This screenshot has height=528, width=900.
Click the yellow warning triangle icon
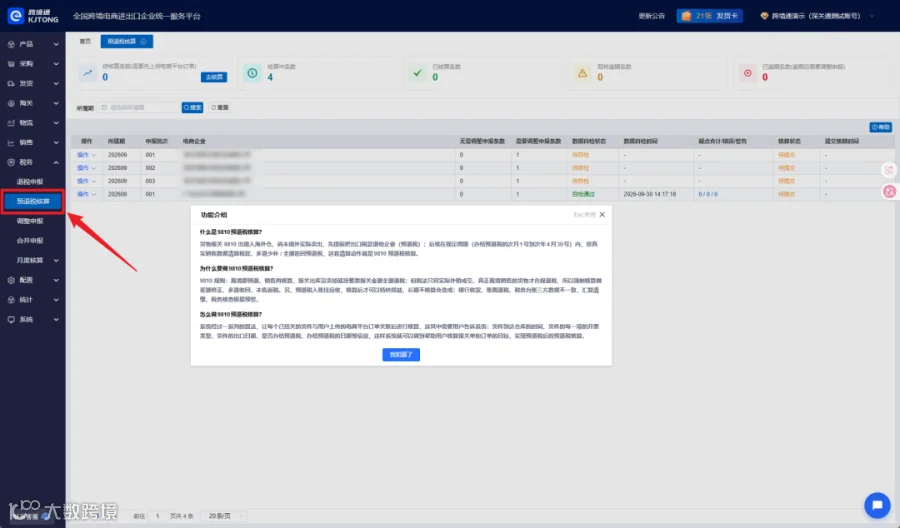[582, 73]
